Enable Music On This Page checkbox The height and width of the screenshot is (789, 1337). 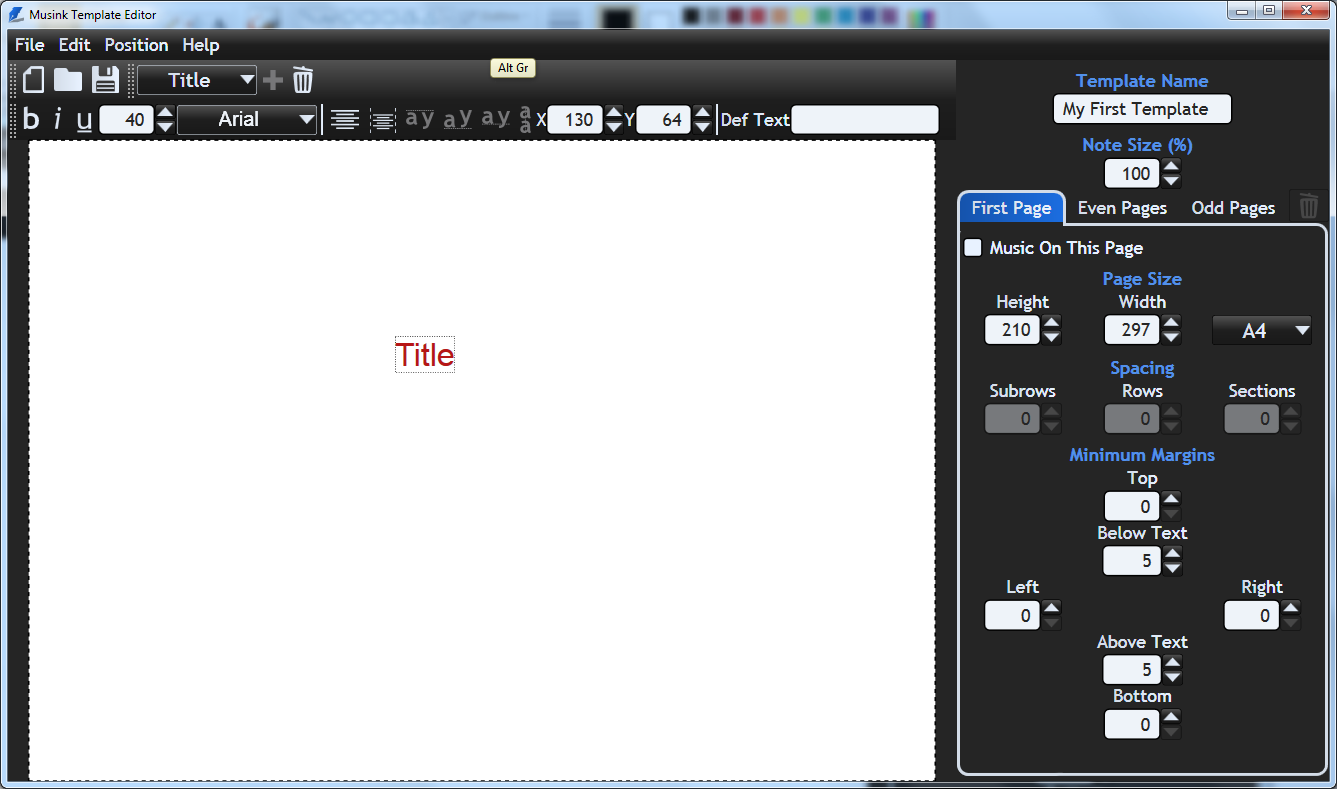pos(973,247)
